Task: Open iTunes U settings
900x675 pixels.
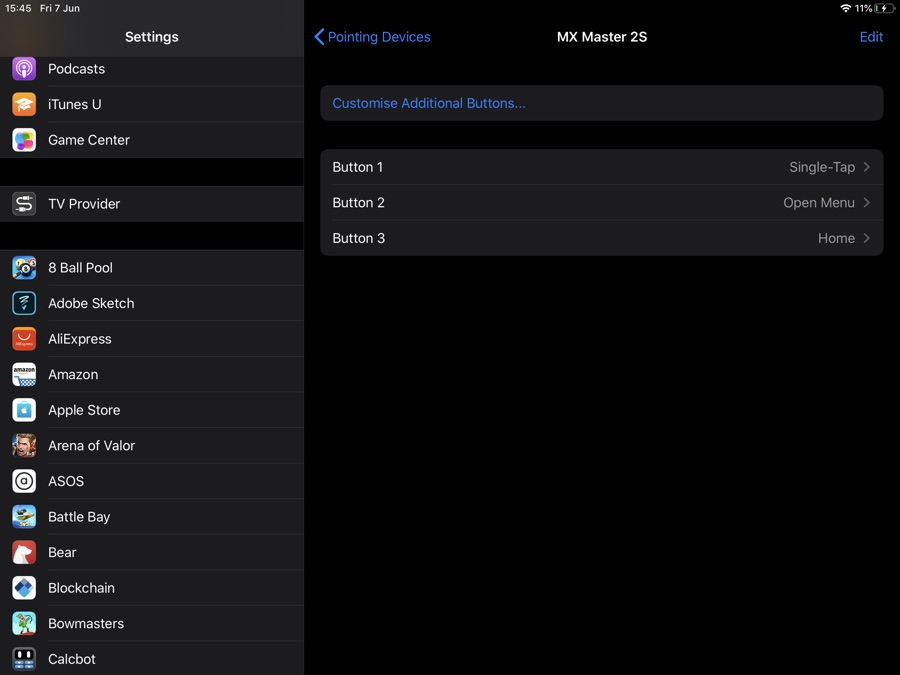Action: (x=152, y=104)
